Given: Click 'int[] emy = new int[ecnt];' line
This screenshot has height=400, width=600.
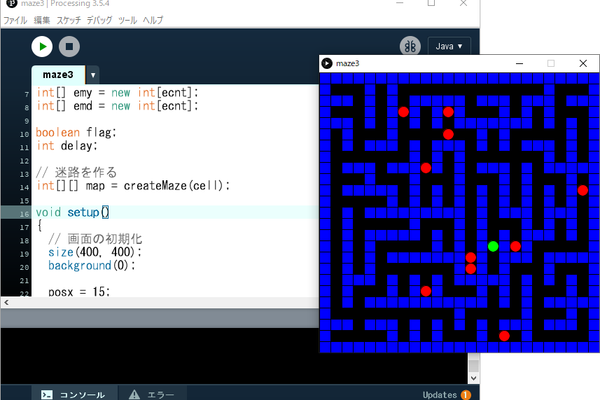Looking at the screenshot, I should (x=117, y=93).
